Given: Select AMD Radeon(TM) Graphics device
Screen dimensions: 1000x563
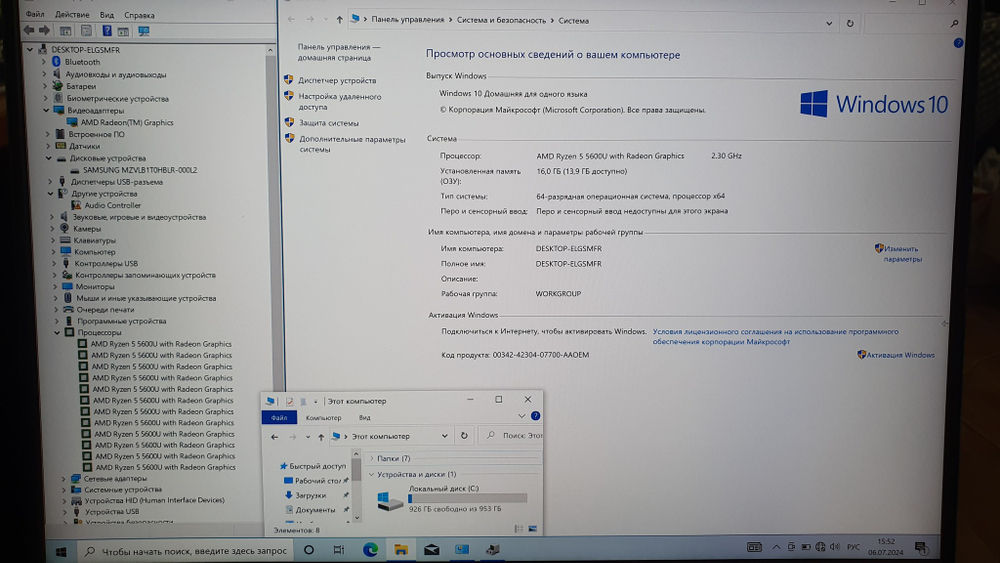Looking at the screenshot, I should point(126,122).
